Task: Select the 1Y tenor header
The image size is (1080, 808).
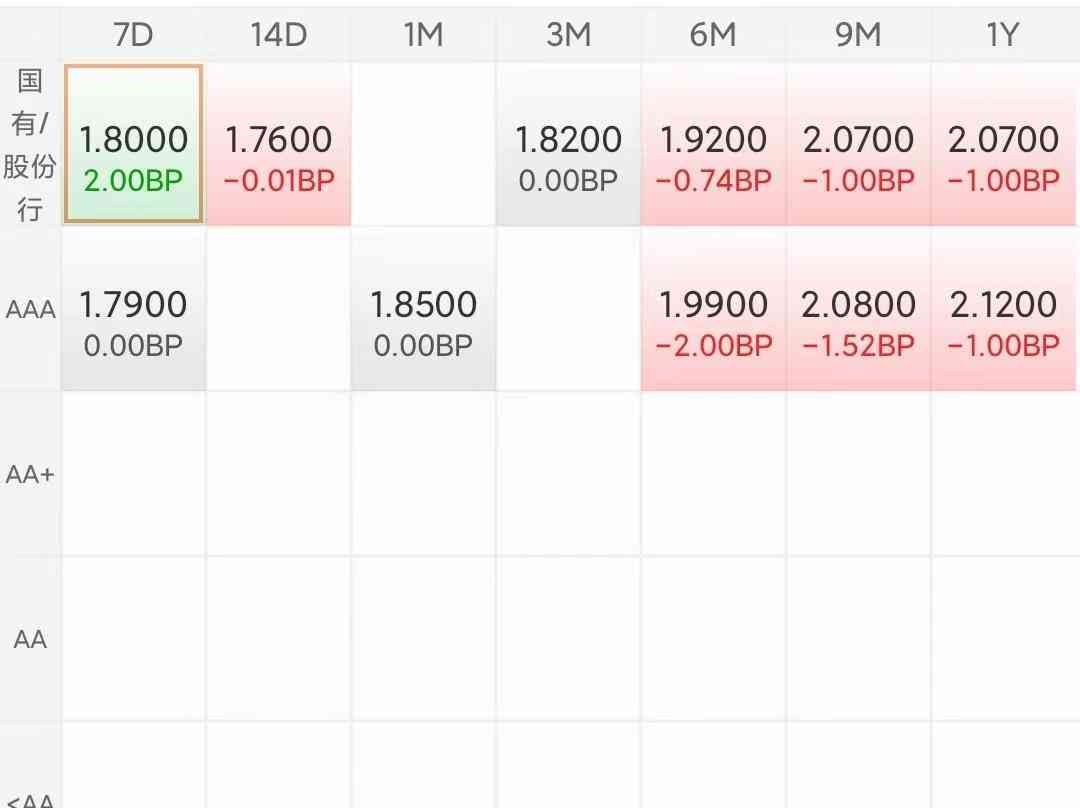Action: coord(1003,35)
